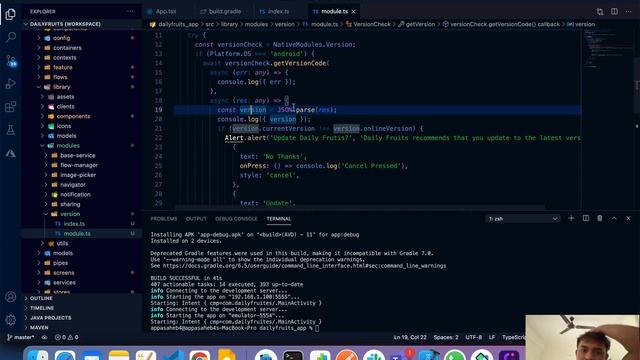The width and height of the screenshot is (640, 360).
Task: Collapse the modules folder
Action: (68, 146)
